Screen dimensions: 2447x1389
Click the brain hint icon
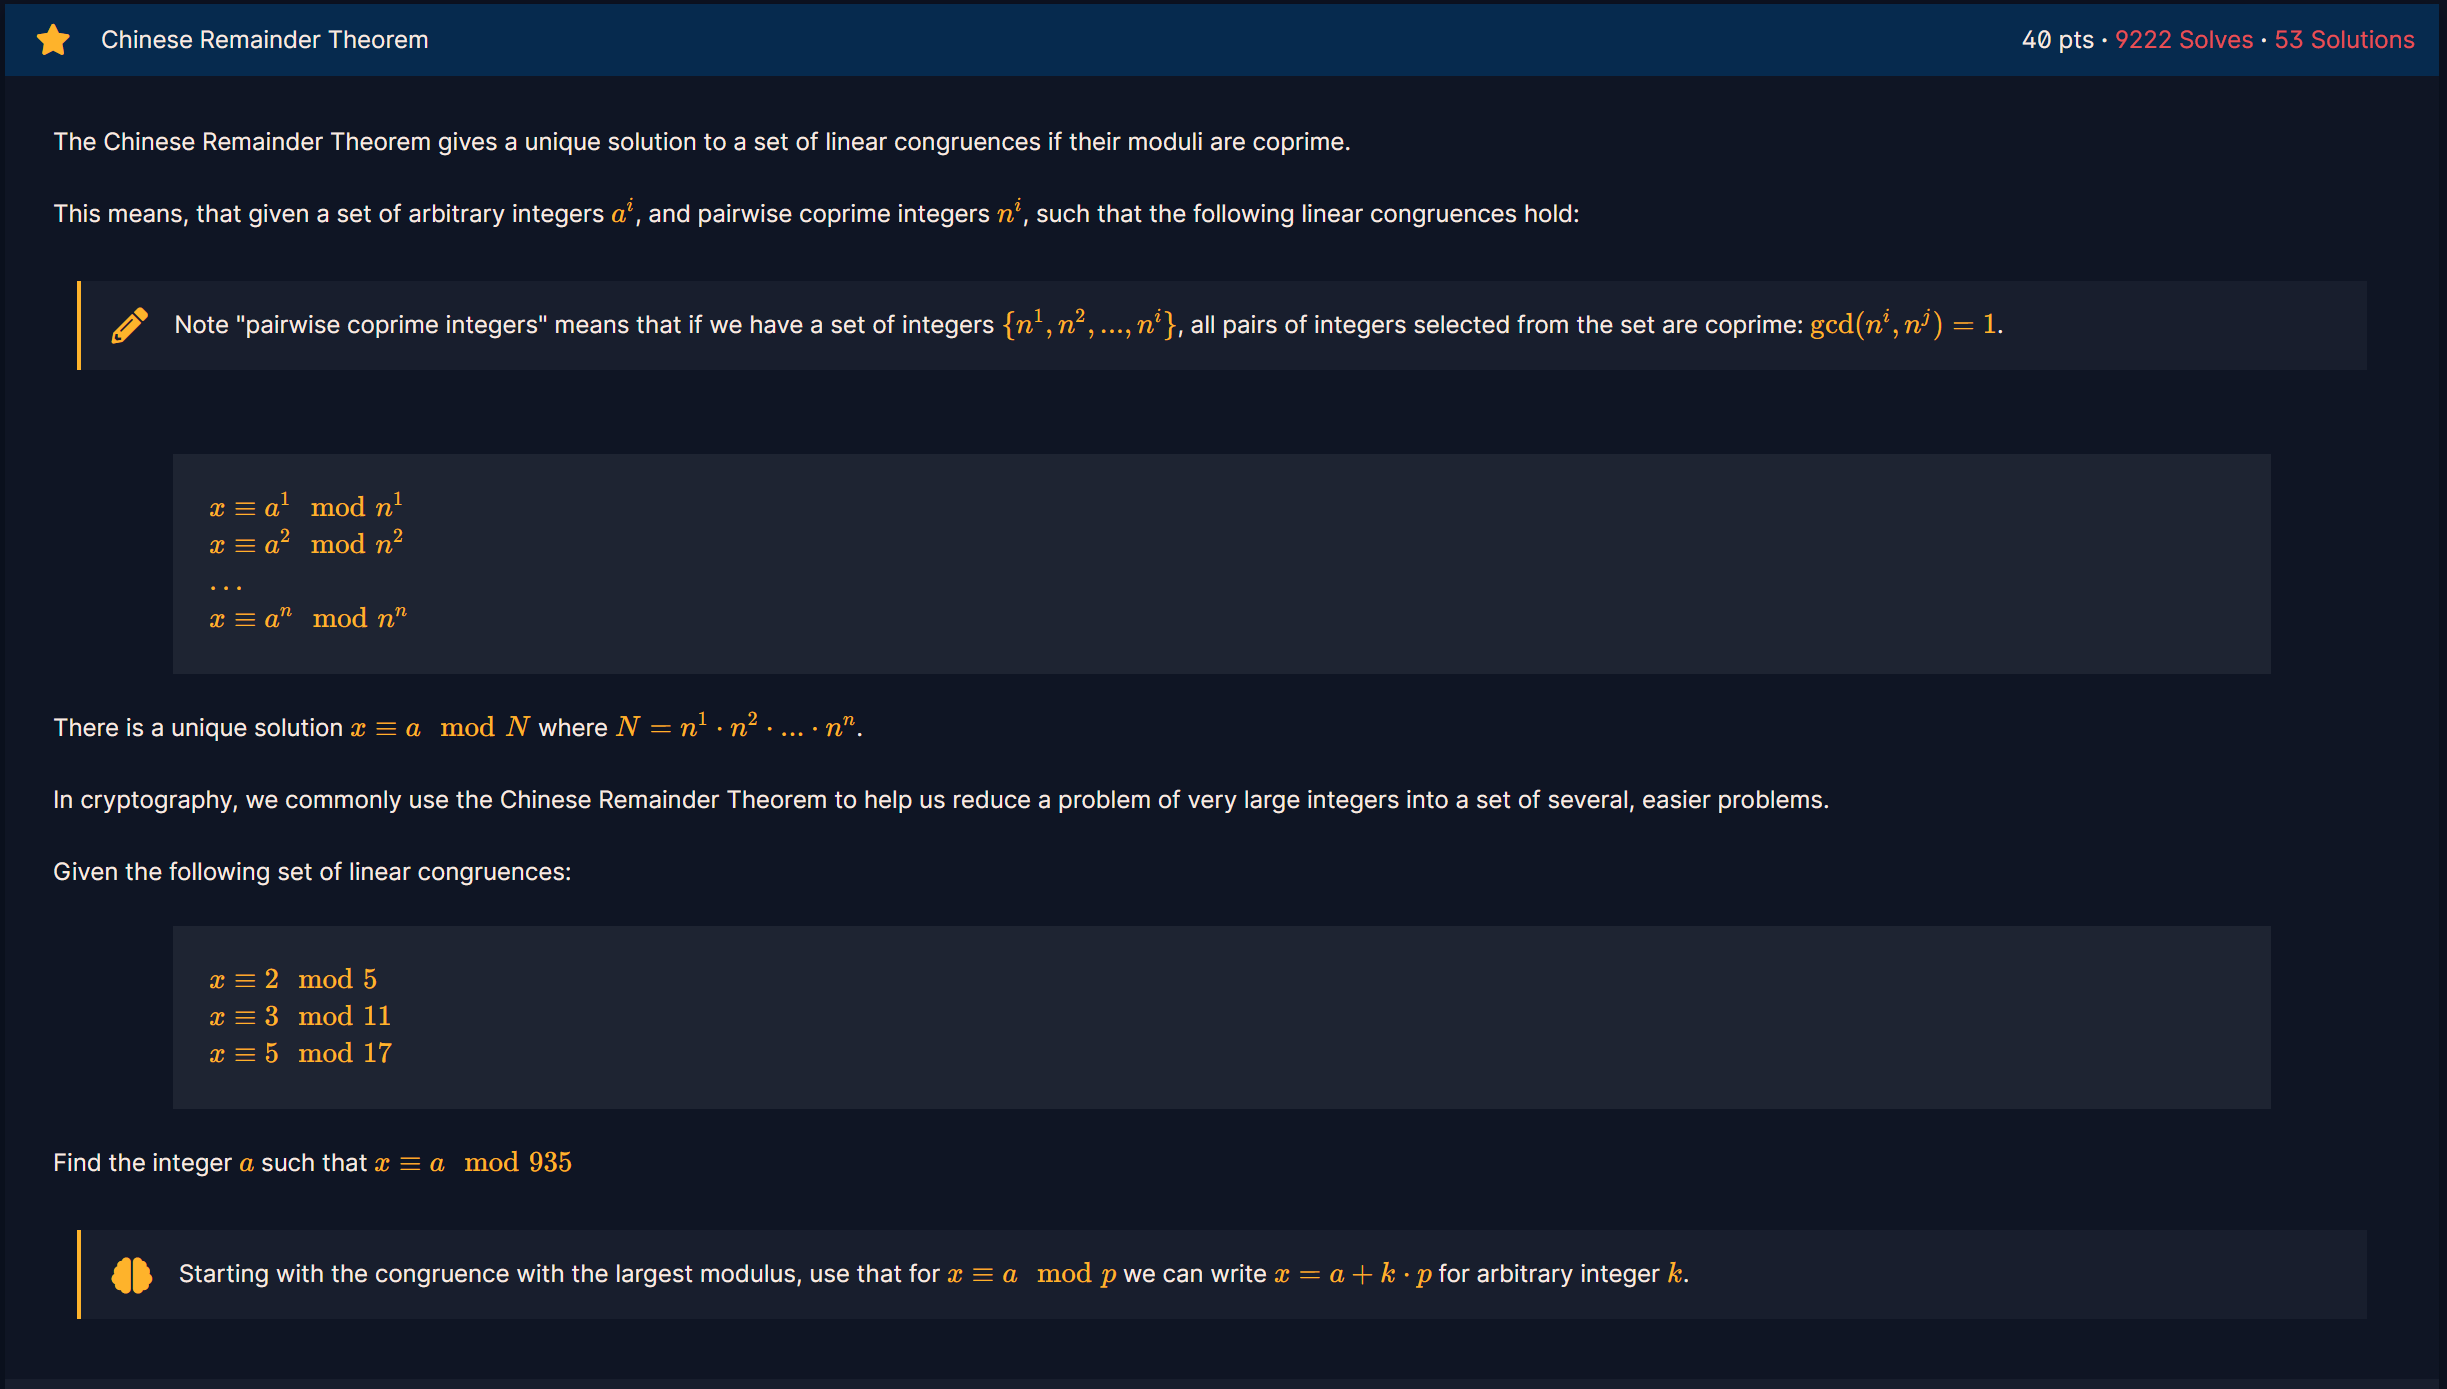[131, 1275]
